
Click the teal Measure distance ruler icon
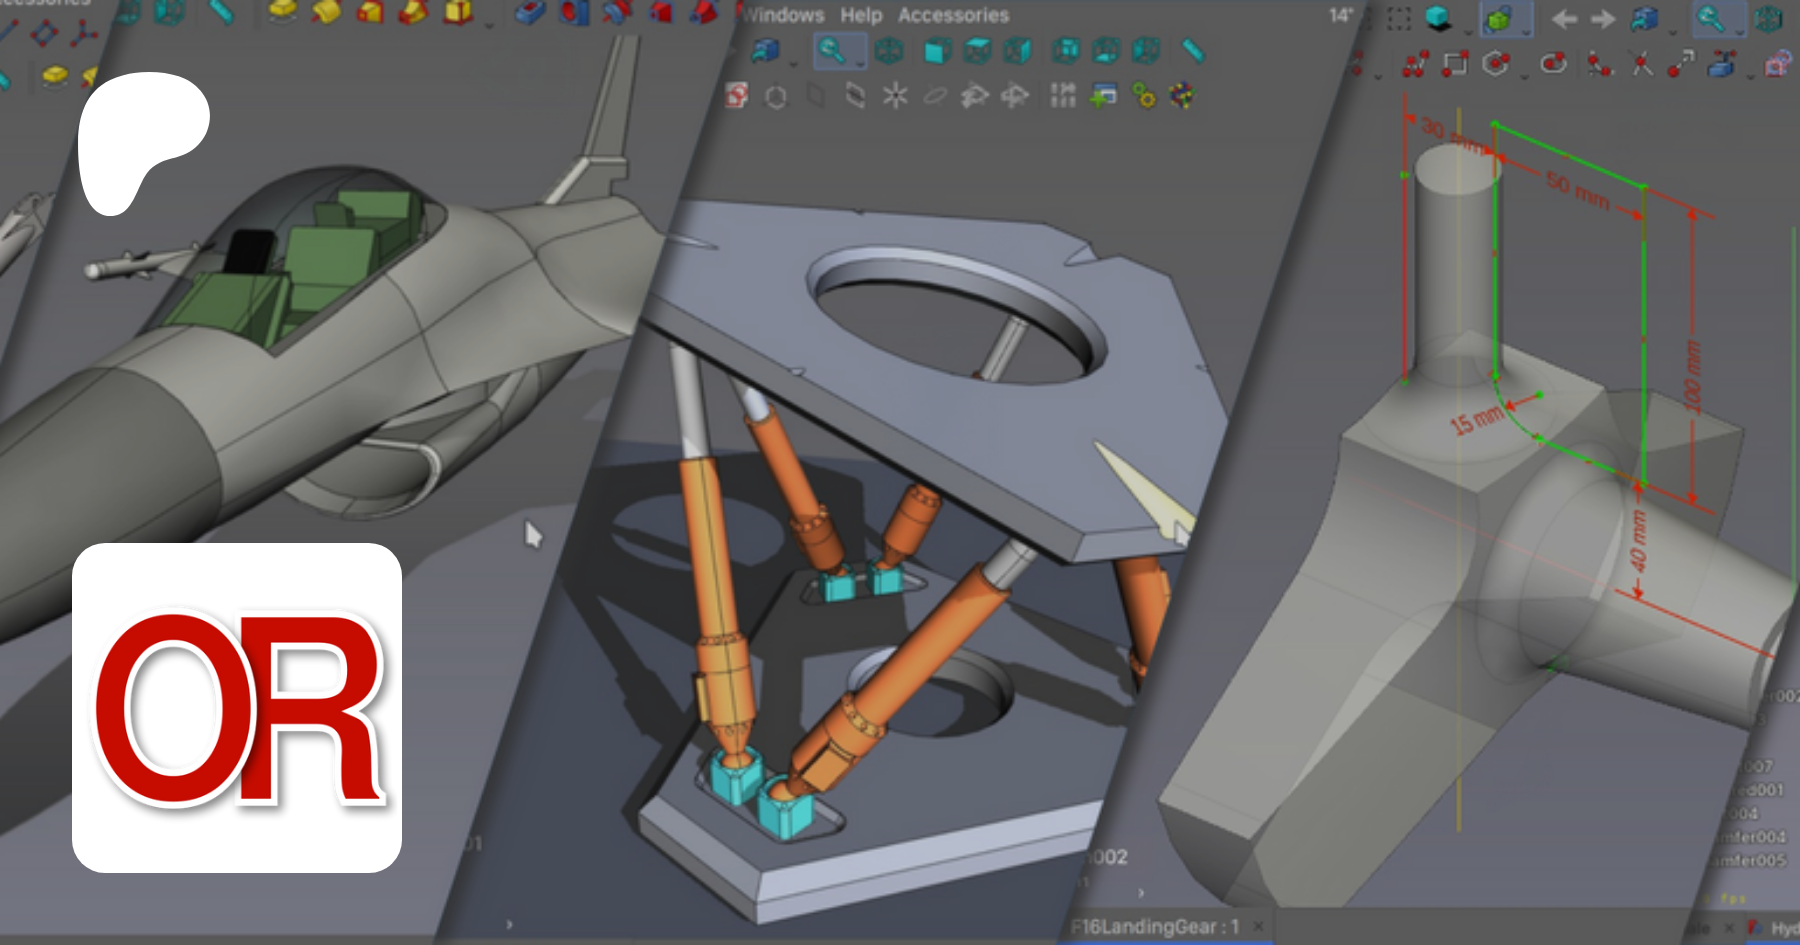click(1192, 51)
